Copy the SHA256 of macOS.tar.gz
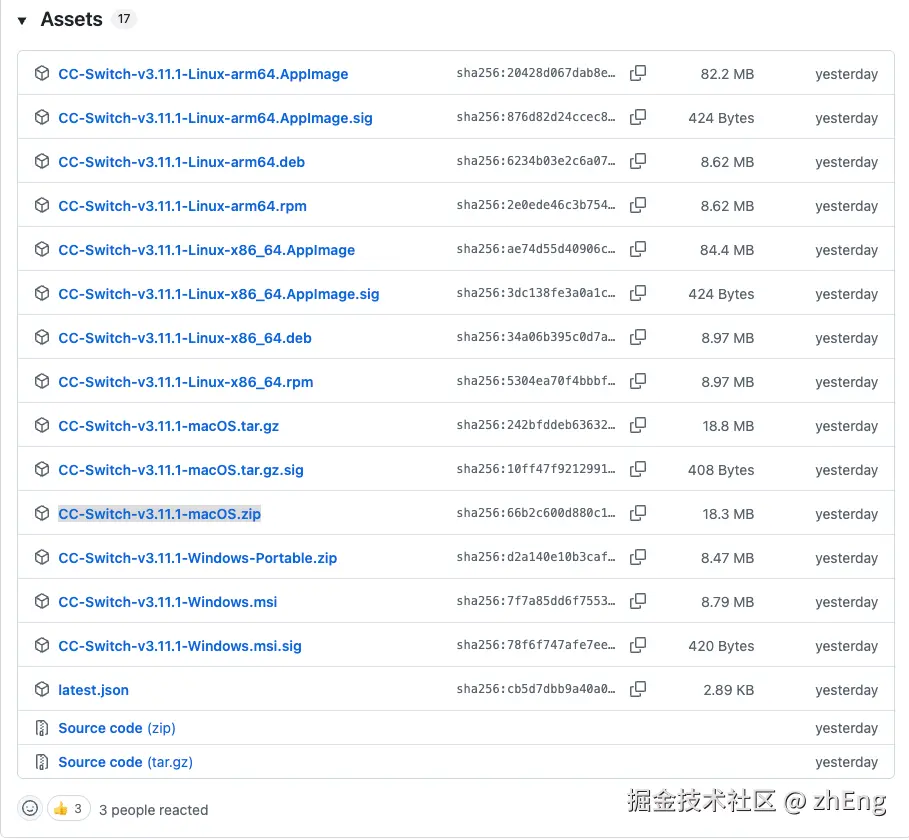Screen dimensions: 909x840 click(x=638, y=426)
